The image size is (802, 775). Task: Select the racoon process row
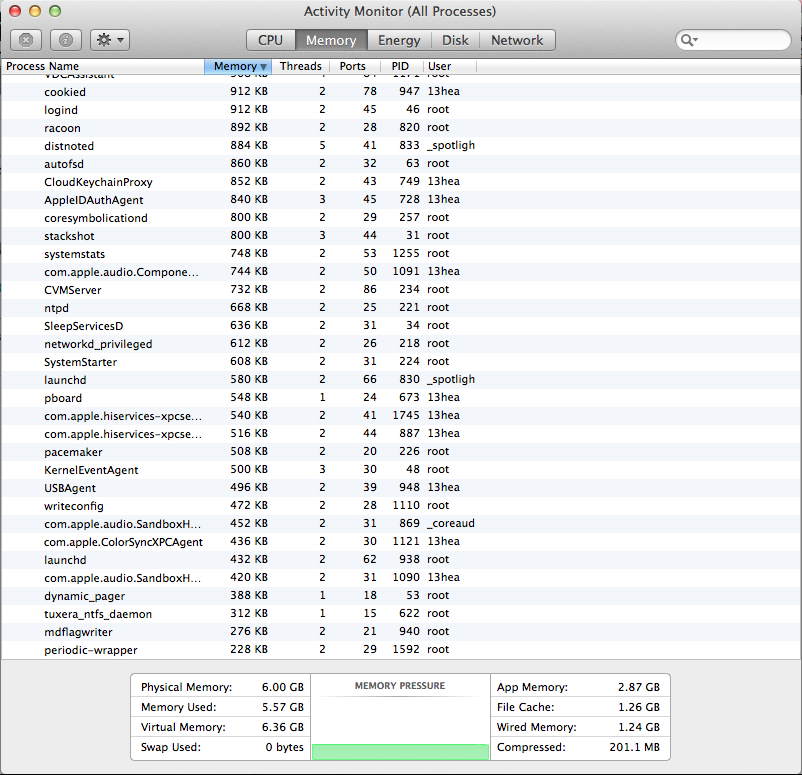point(401,127)
